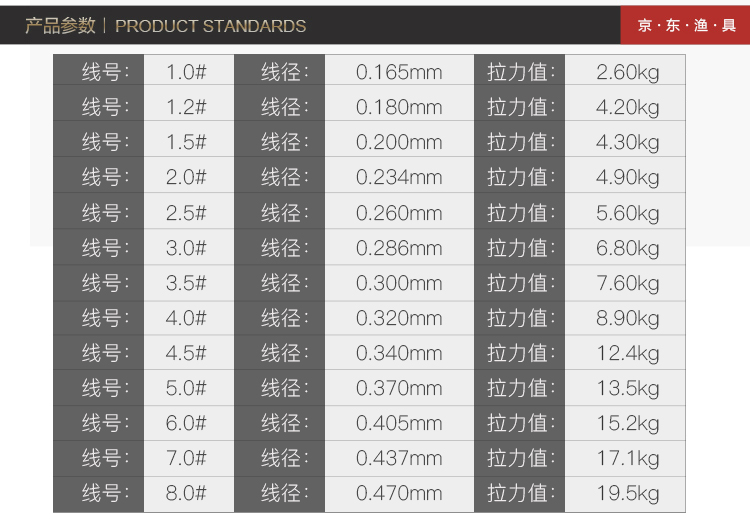Viewport: 750px width, 519px height.
Task: Click the 0.300mm diameter value
Action: [x=399, y=283]
